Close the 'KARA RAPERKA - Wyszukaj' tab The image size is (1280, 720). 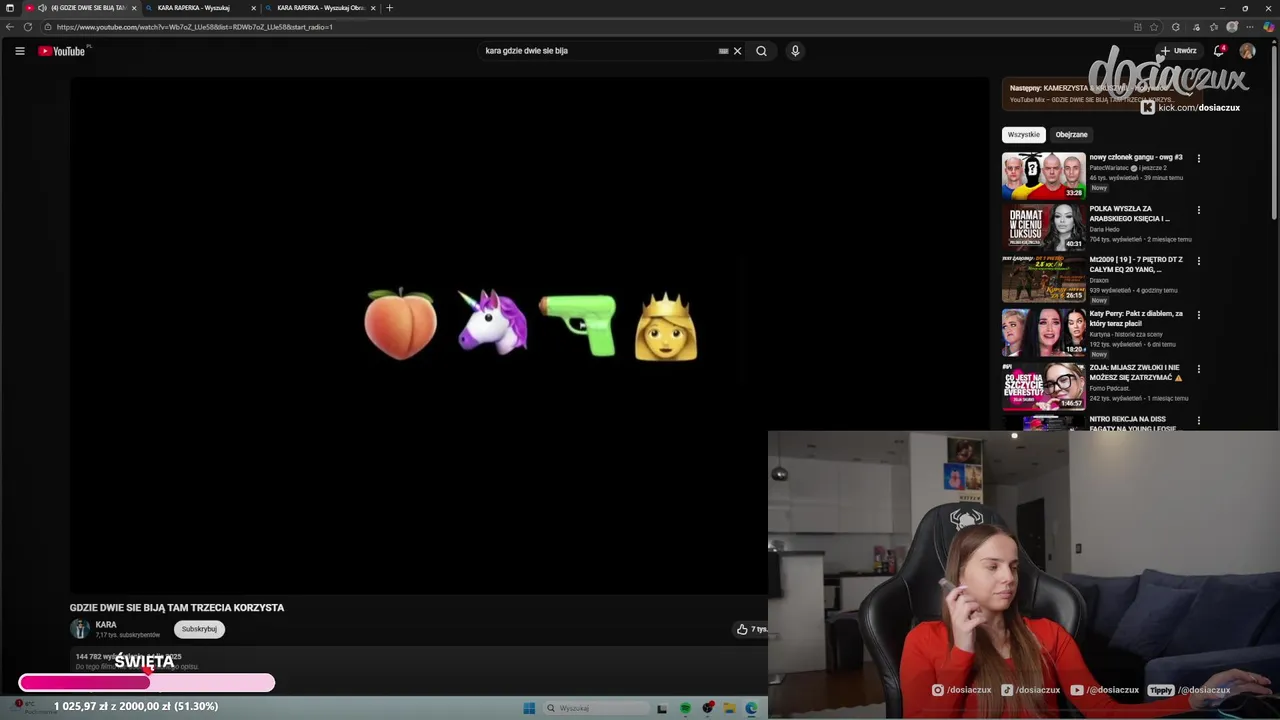(x=253, y=8)
